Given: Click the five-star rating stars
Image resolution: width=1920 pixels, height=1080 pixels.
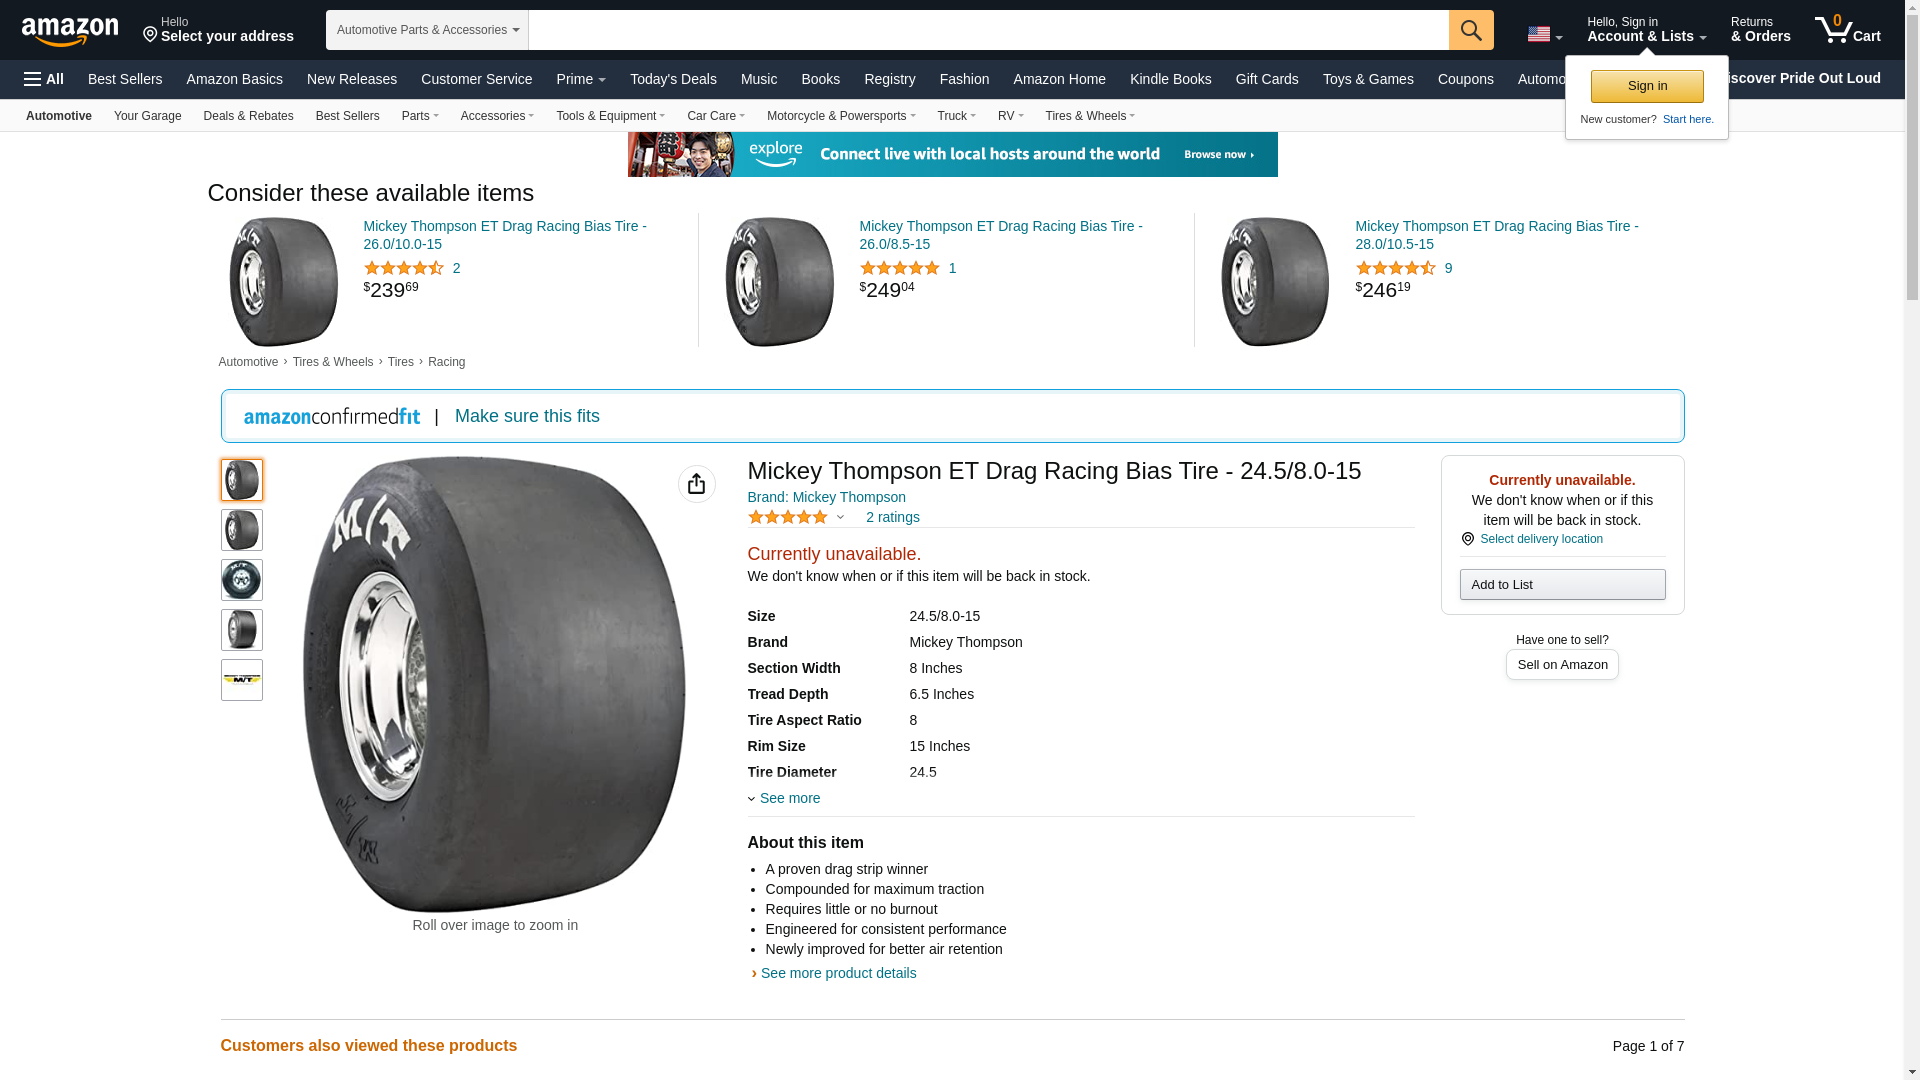Looking at the screenshot, I should 788,517.
